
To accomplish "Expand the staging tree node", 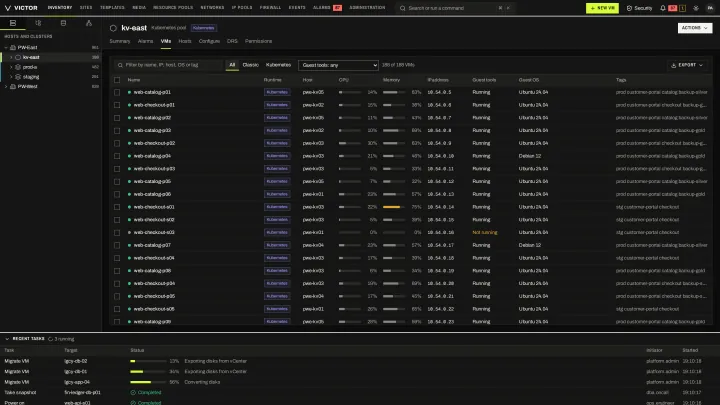I will tap(11, 77).
